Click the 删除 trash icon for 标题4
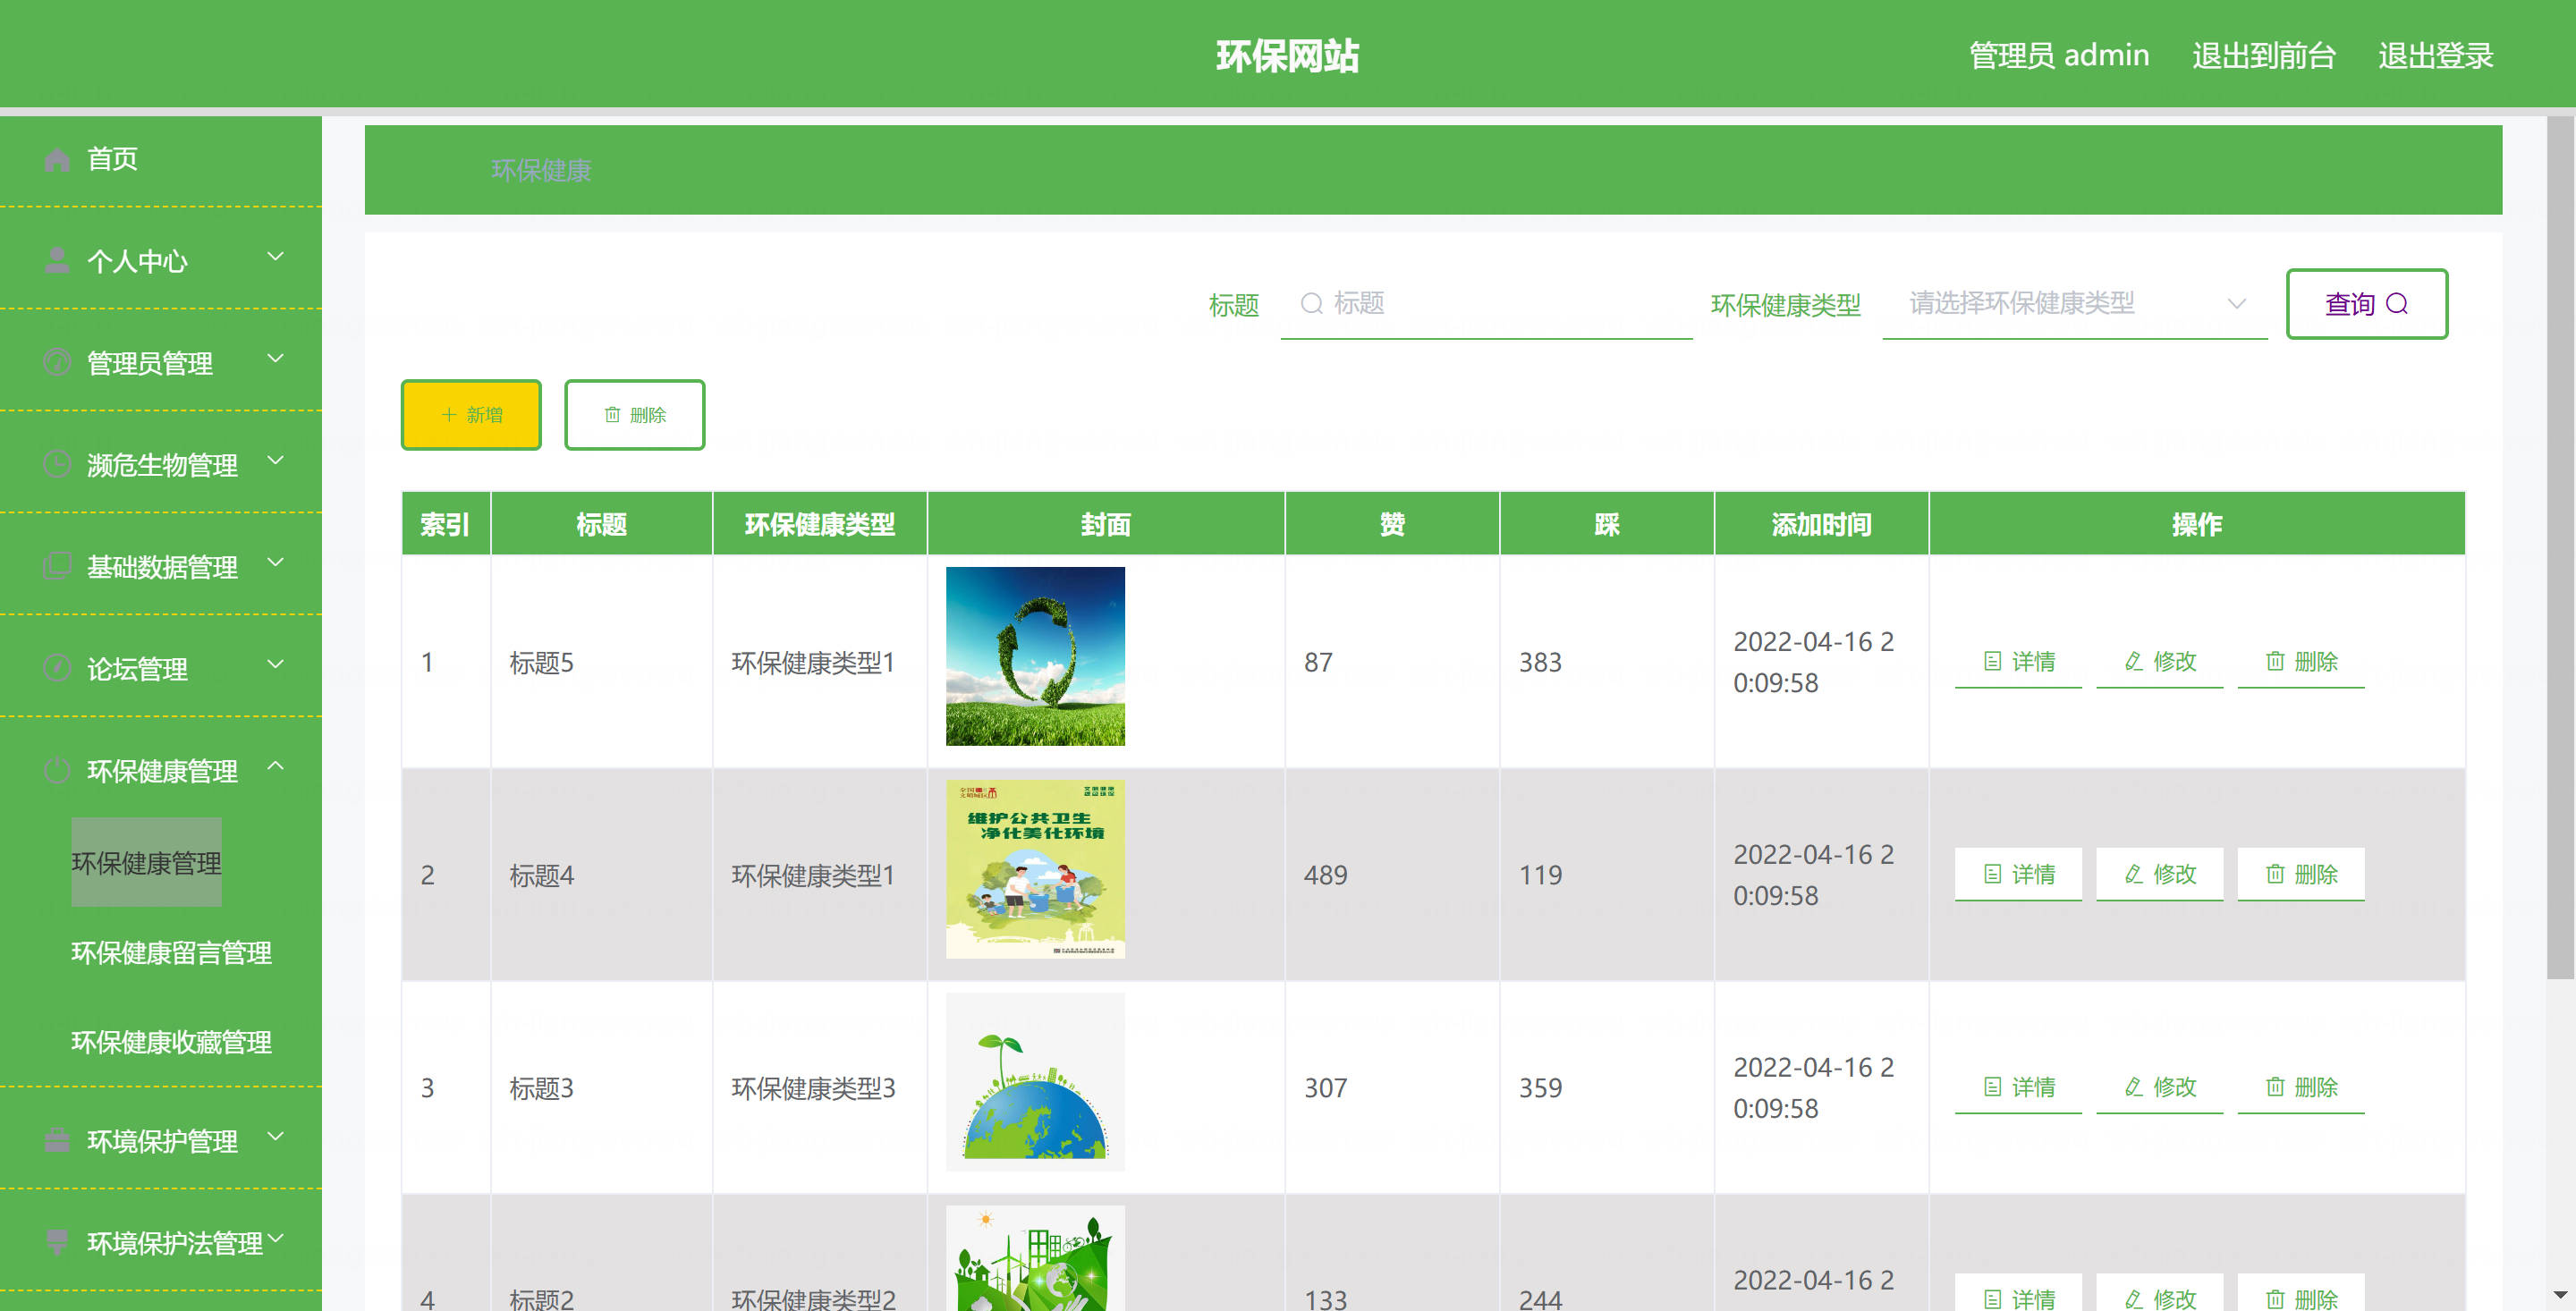 tap(2275, 874)
